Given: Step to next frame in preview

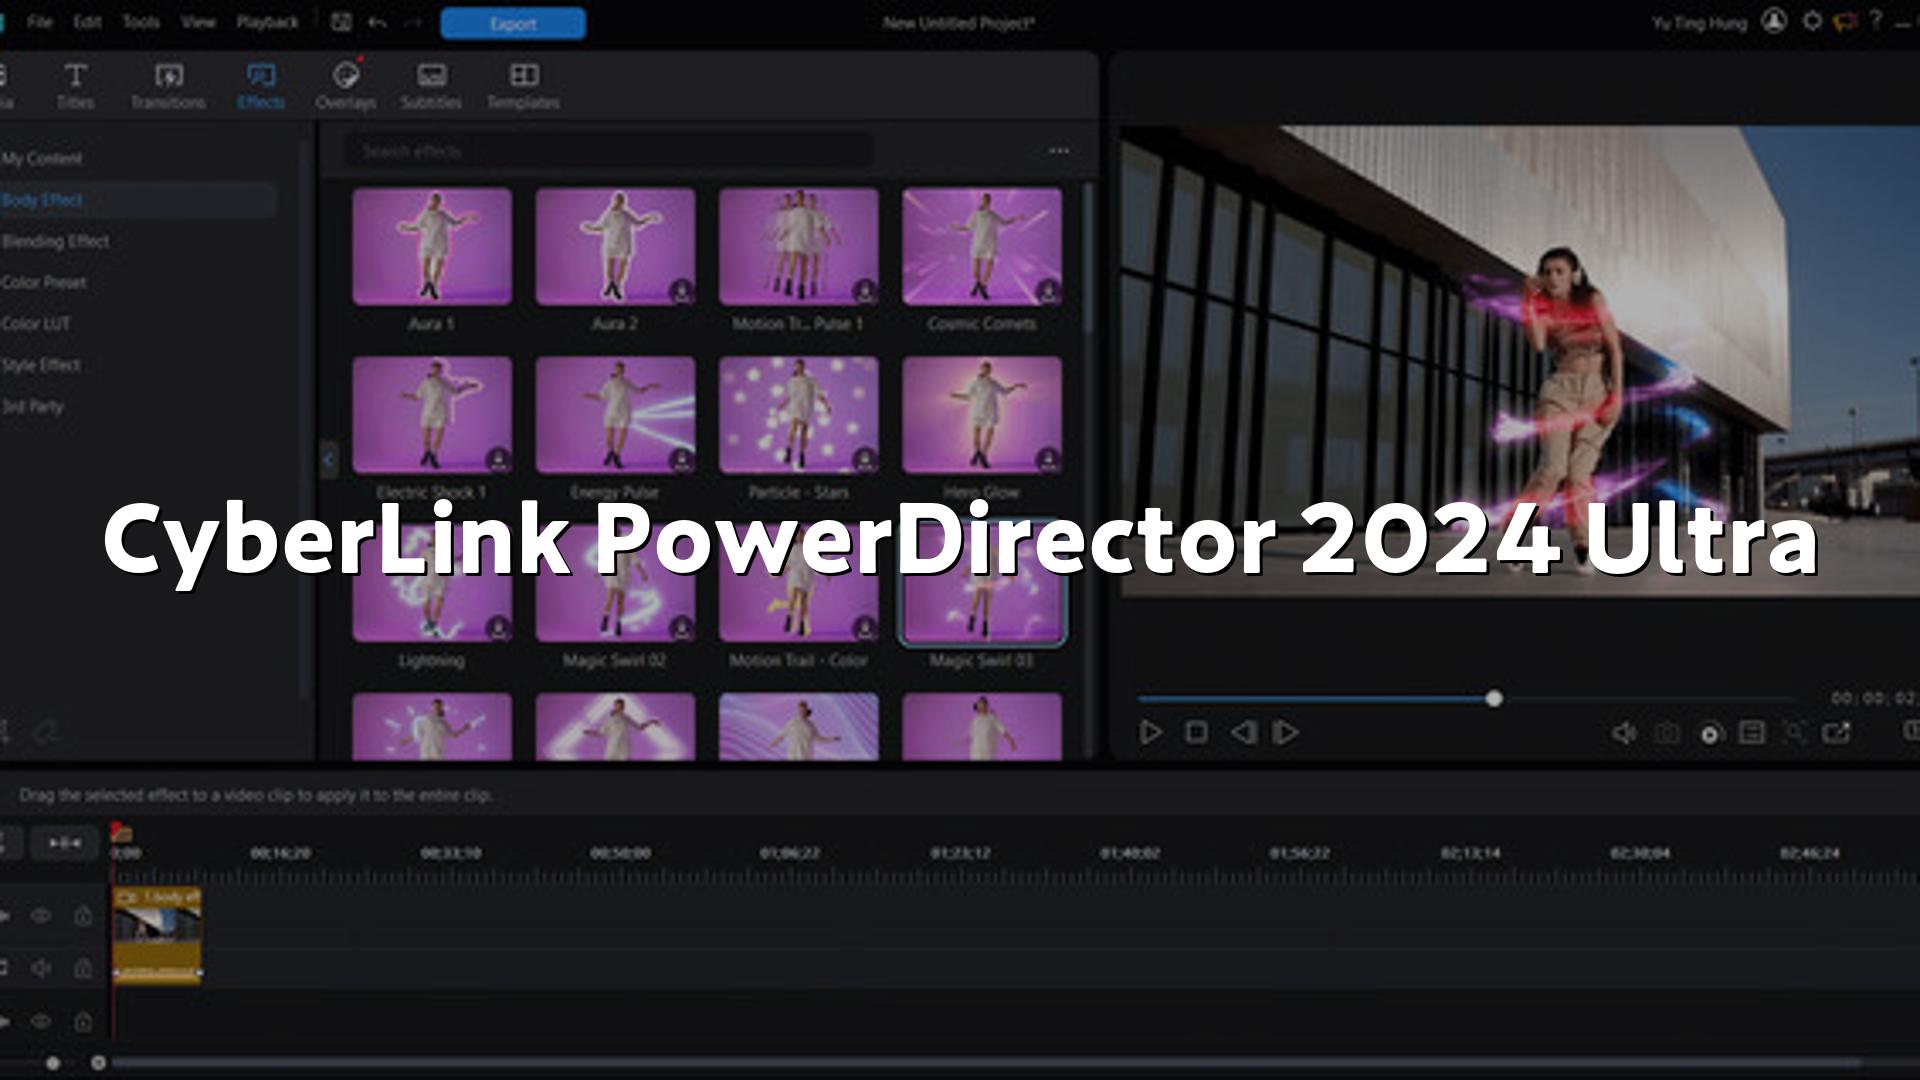Looking at the screenshot, I should [1287, 733].
